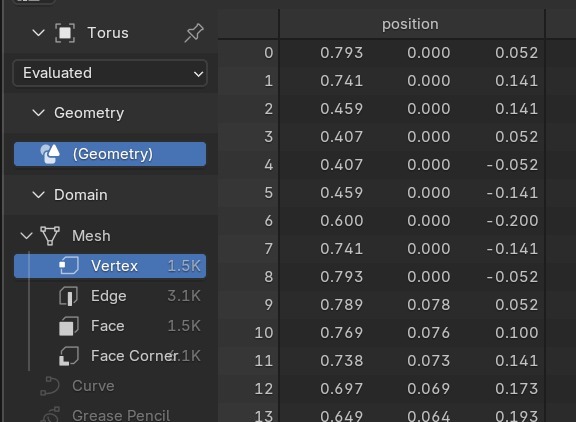The width and height of the screenshot is (576, 422).
Task: Click value 0.173 in row 12
Action: click(x=516, y=389)
